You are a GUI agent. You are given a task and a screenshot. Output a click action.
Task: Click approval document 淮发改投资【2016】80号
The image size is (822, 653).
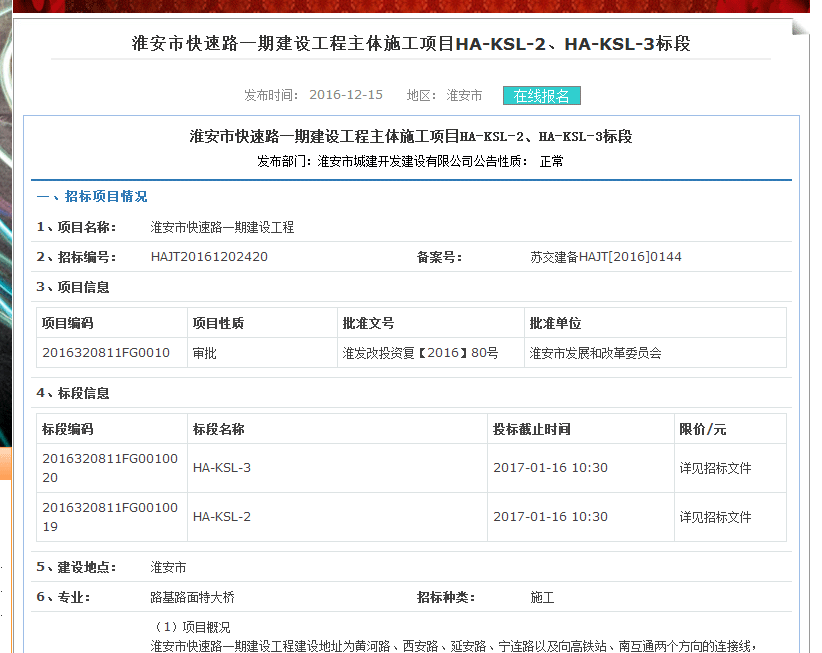(420, 353)
